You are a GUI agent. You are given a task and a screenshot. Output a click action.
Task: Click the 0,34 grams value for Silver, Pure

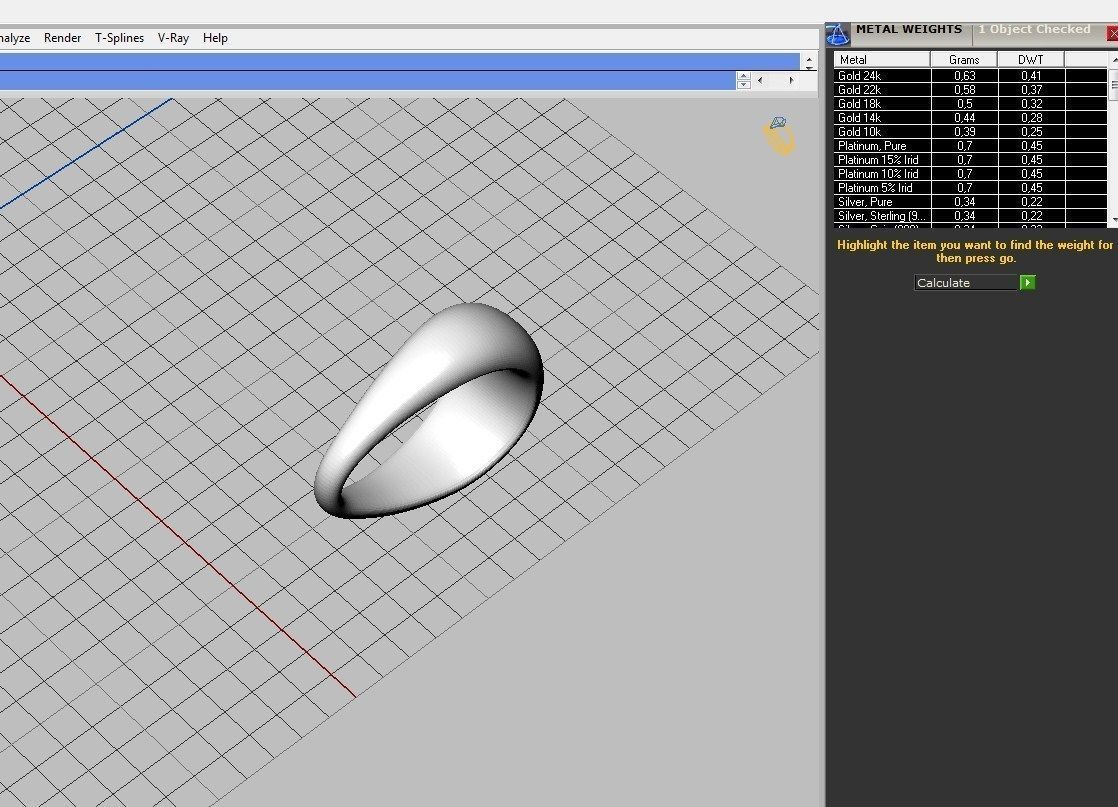(965, 202)
